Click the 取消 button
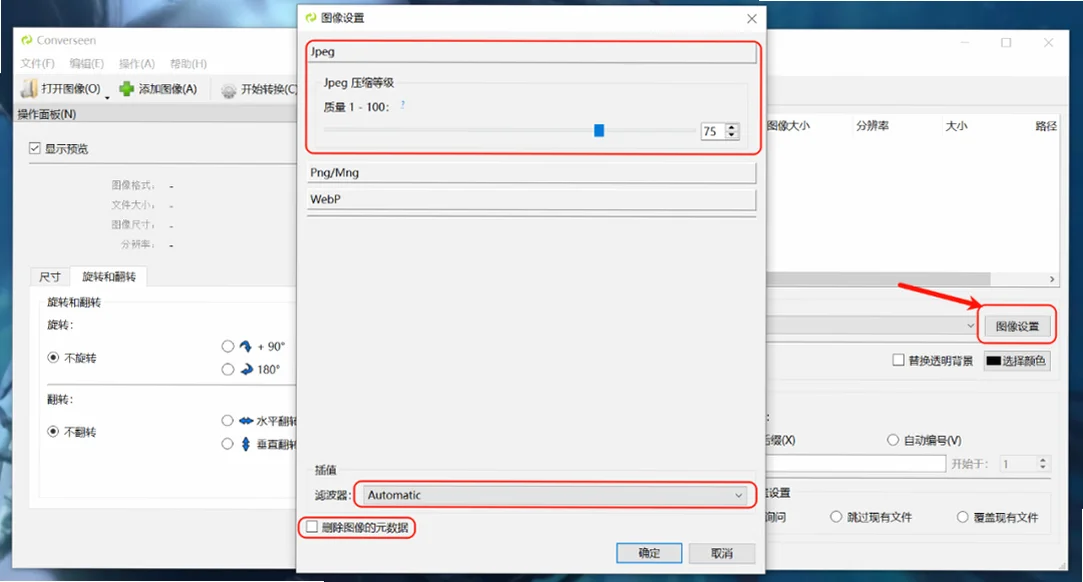This screenshot has width=1083, height=582. (722, 553)
